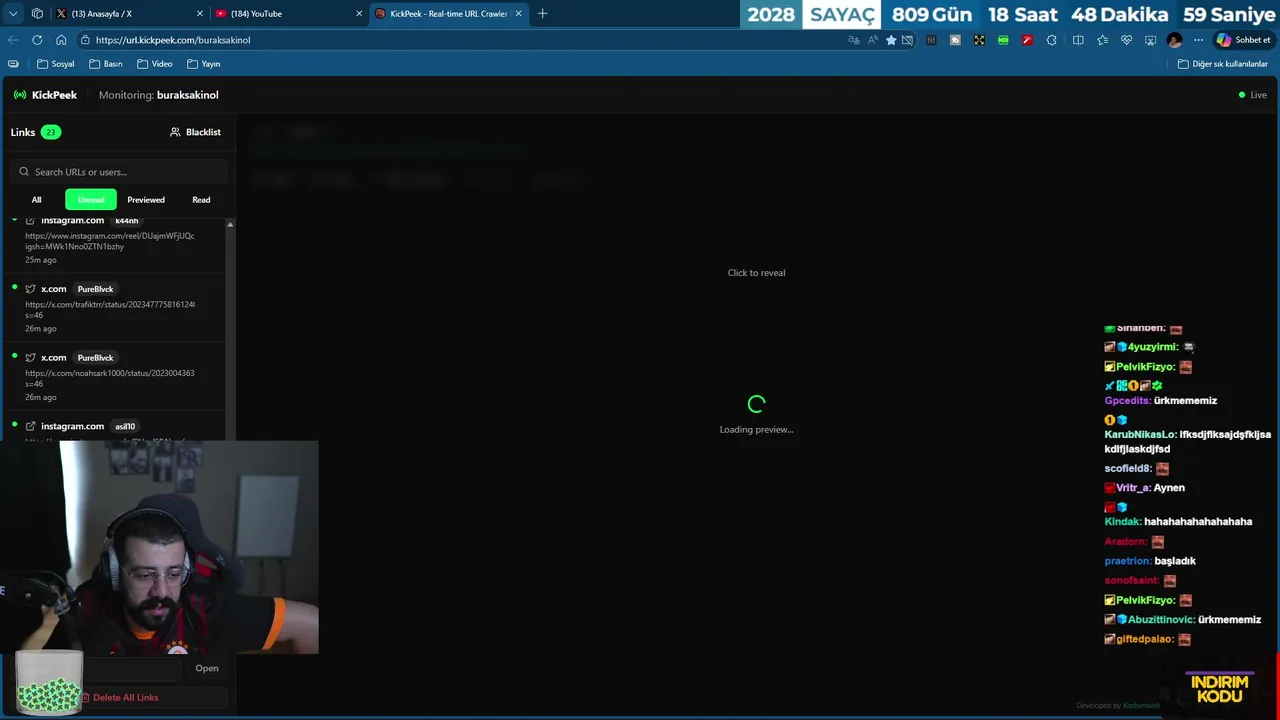
Task: Click the read aloud icon in address bar
Action: click(x=872, y=40)
